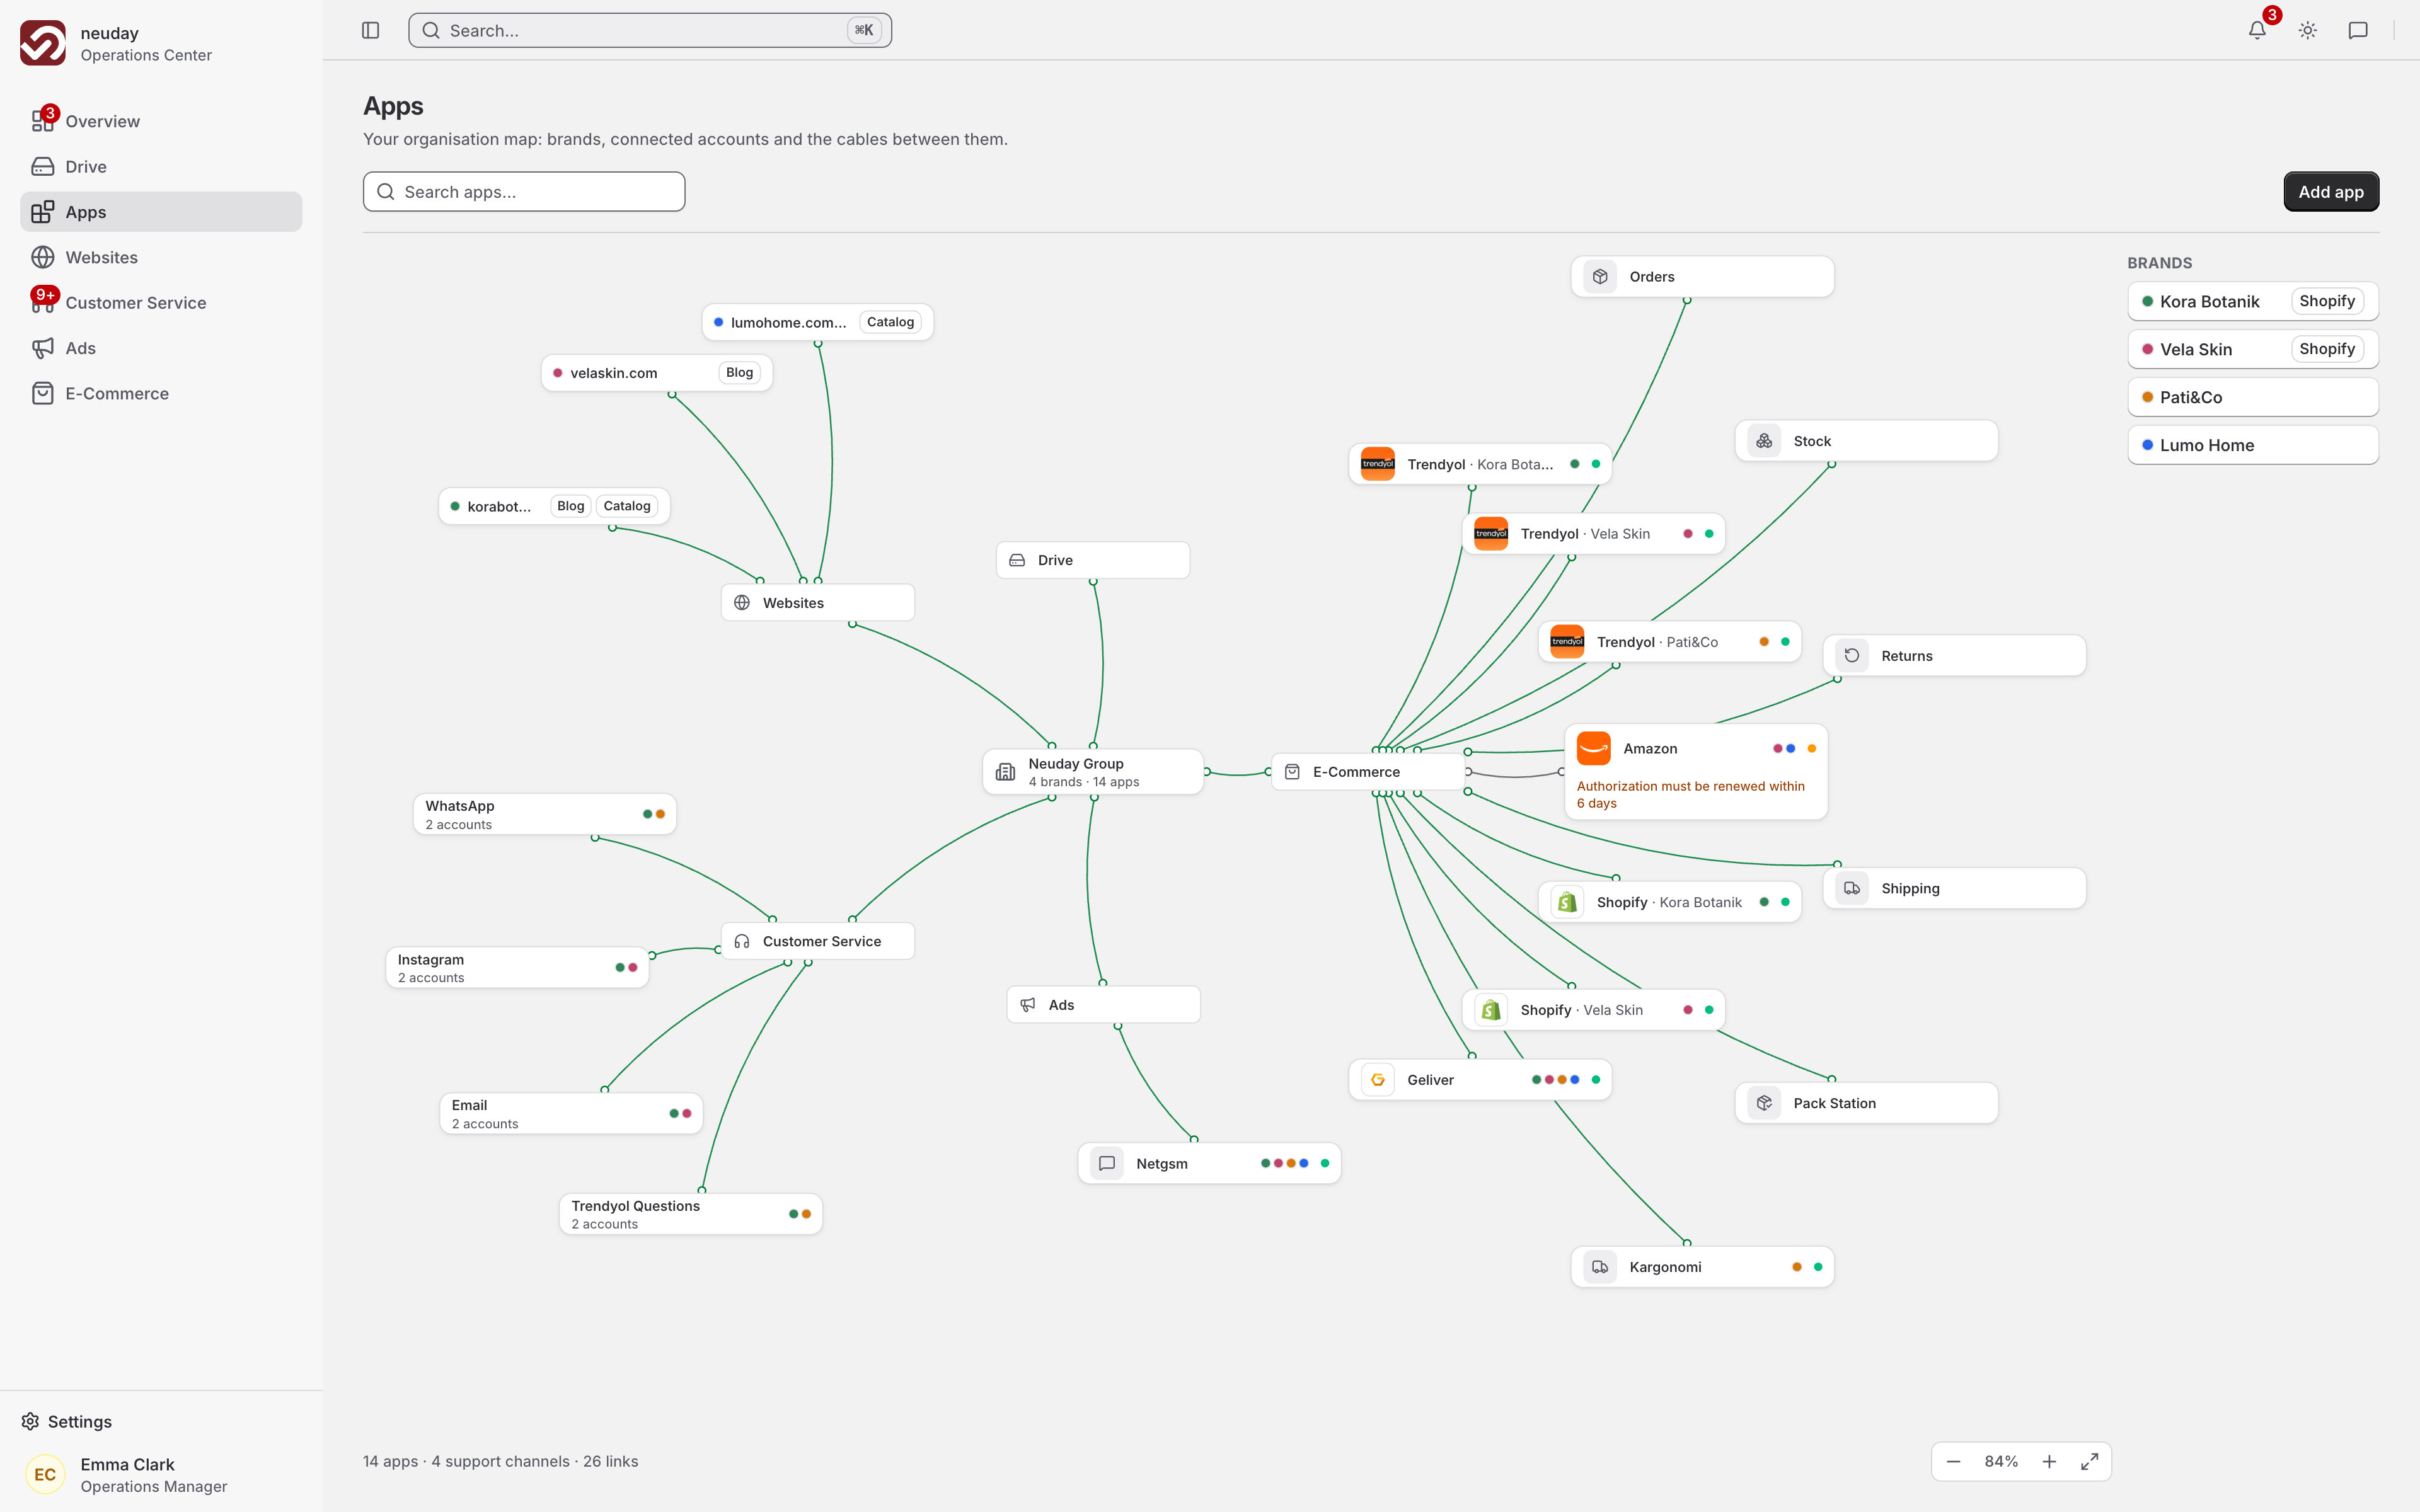
Task: Select Apps in the sidebar
Action: tap(161, 212)
